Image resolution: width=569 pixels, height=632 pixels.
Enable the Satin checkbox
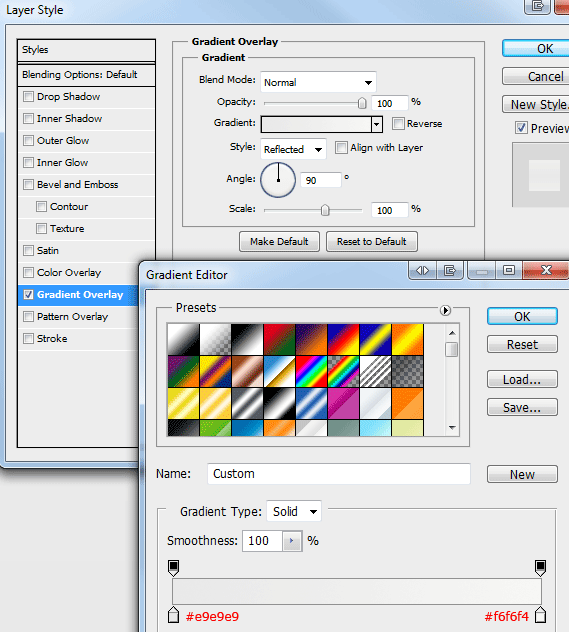(28, 250)
